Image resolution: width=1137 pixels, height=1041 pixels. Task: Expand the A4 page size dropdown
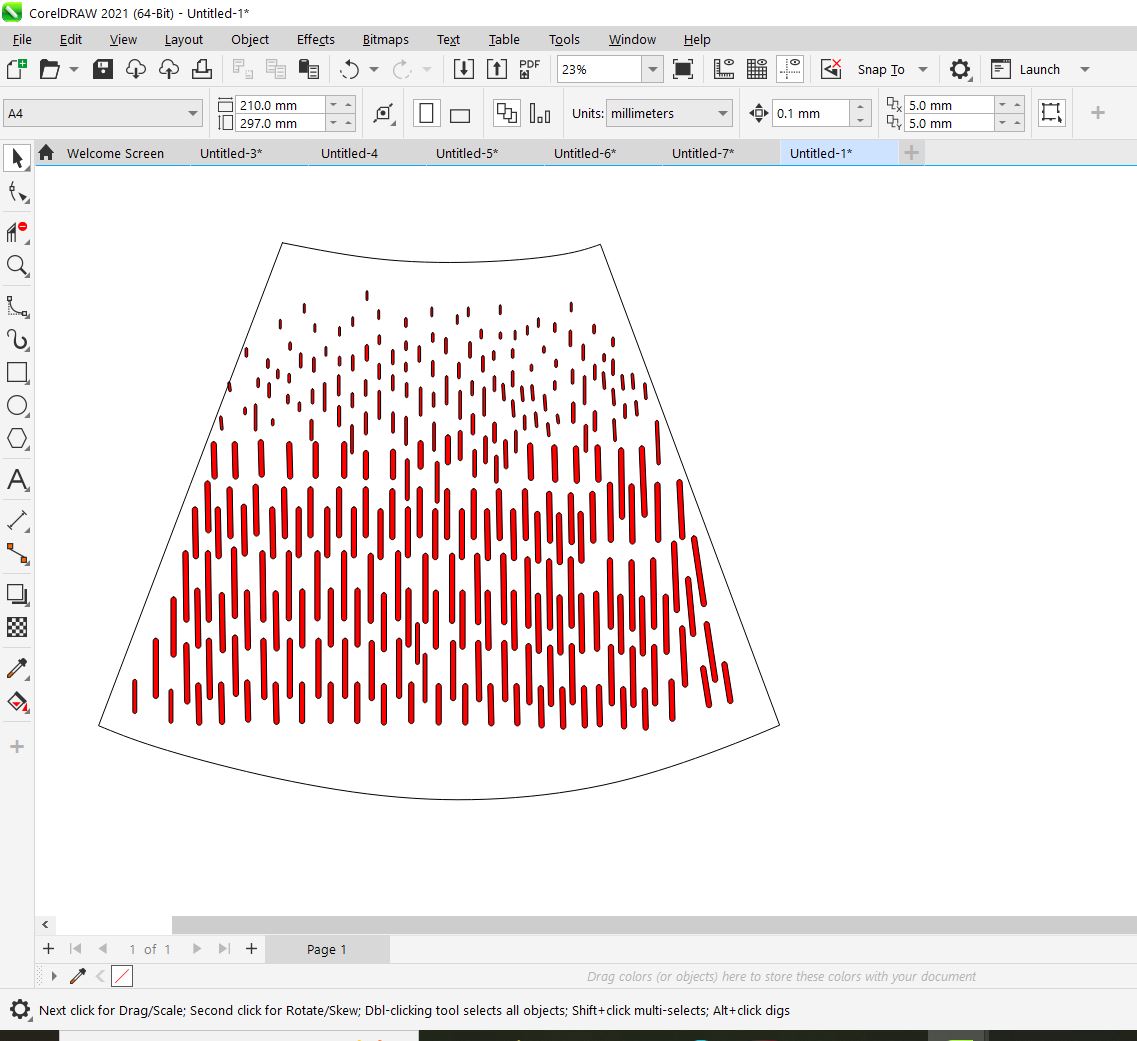tap(193, 114)
